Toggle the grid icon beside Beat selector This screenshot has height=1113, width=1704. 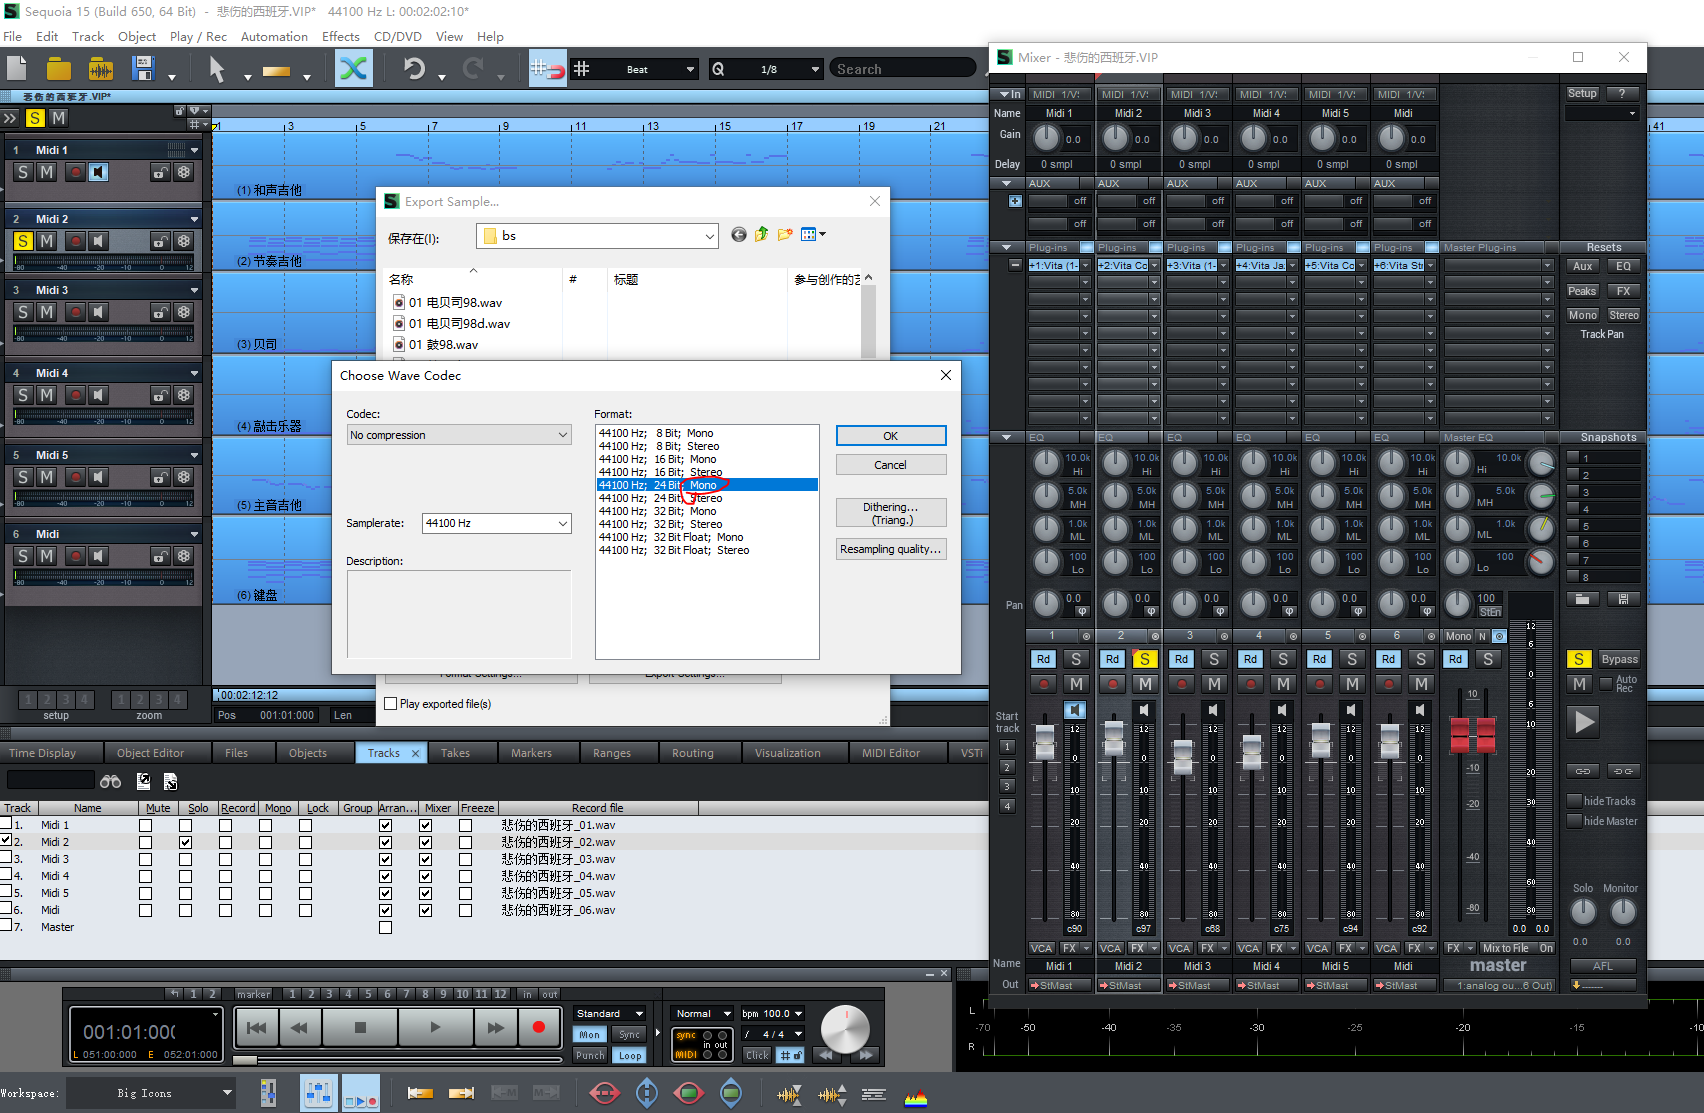click(x=581, y=69)
